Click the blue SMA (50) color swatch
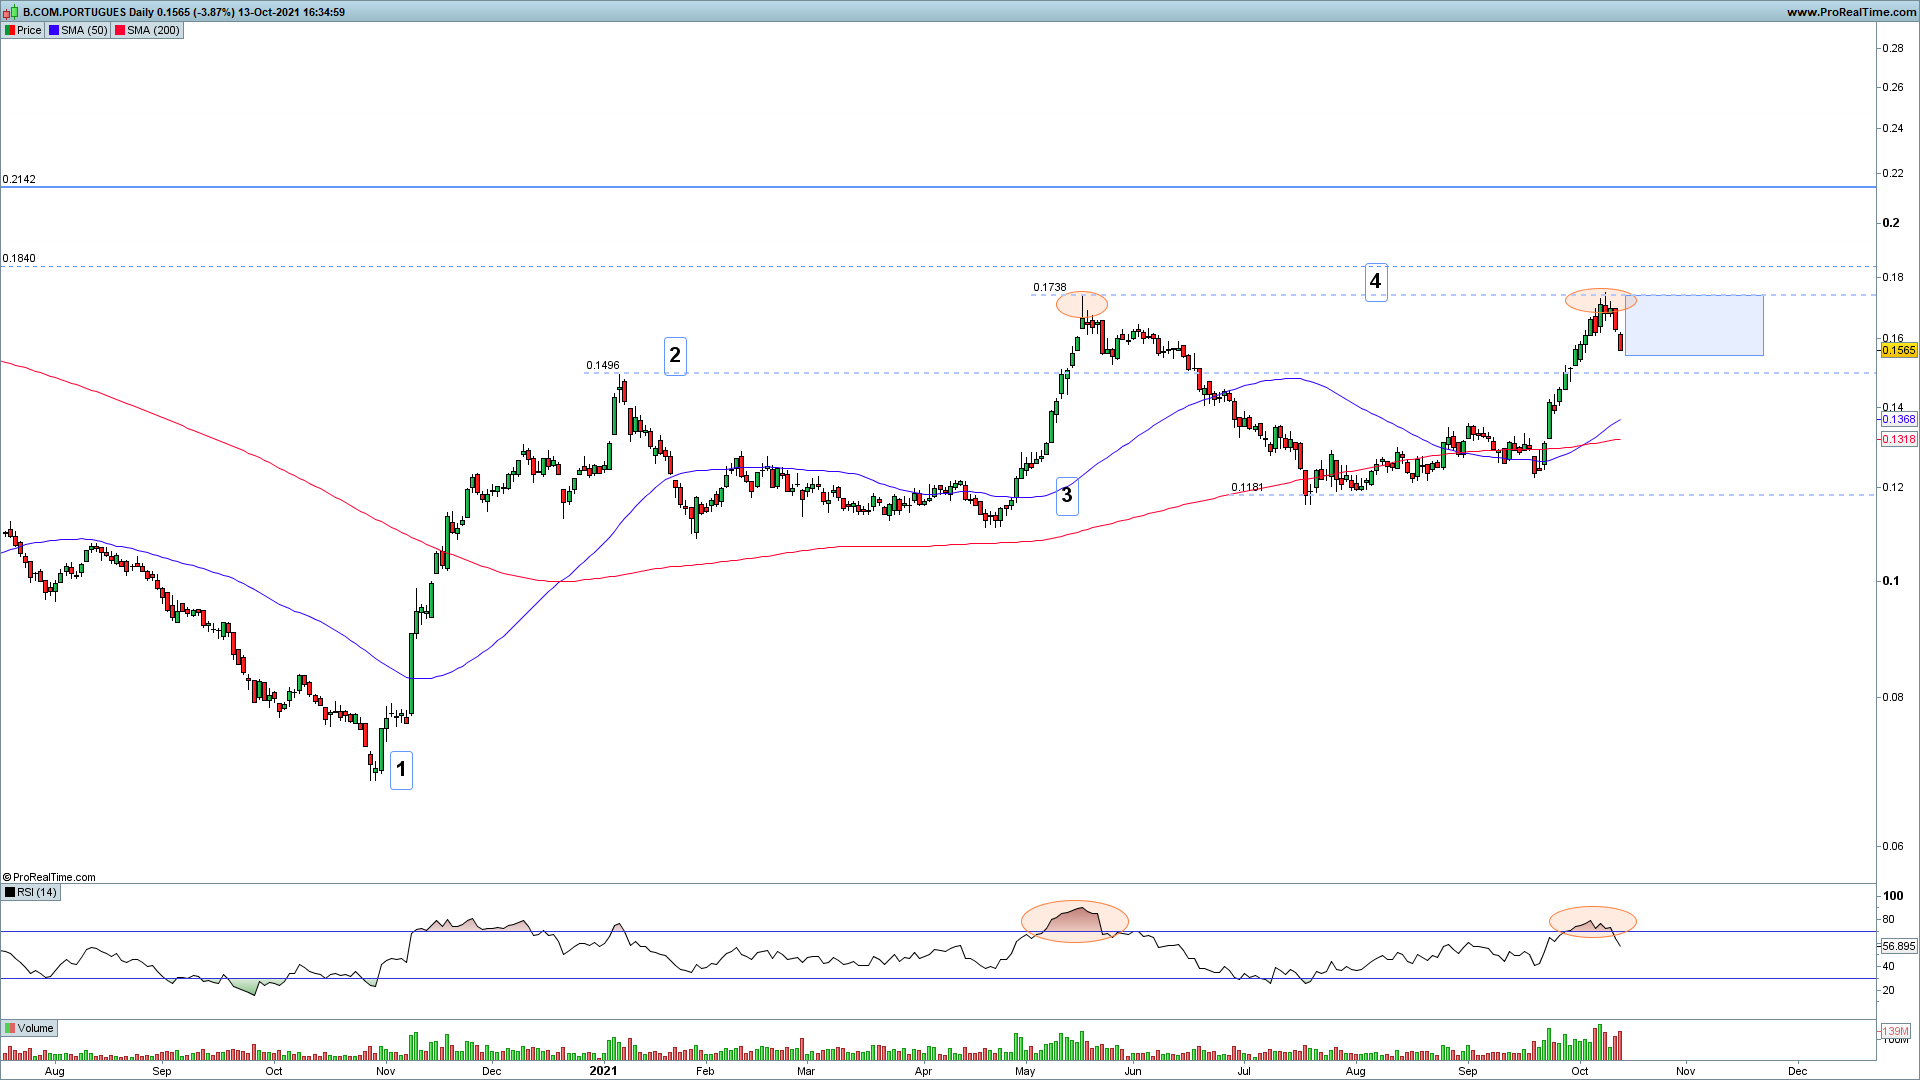The width and height of the screenshot is (1920, 1080). [x=54, y=30]
